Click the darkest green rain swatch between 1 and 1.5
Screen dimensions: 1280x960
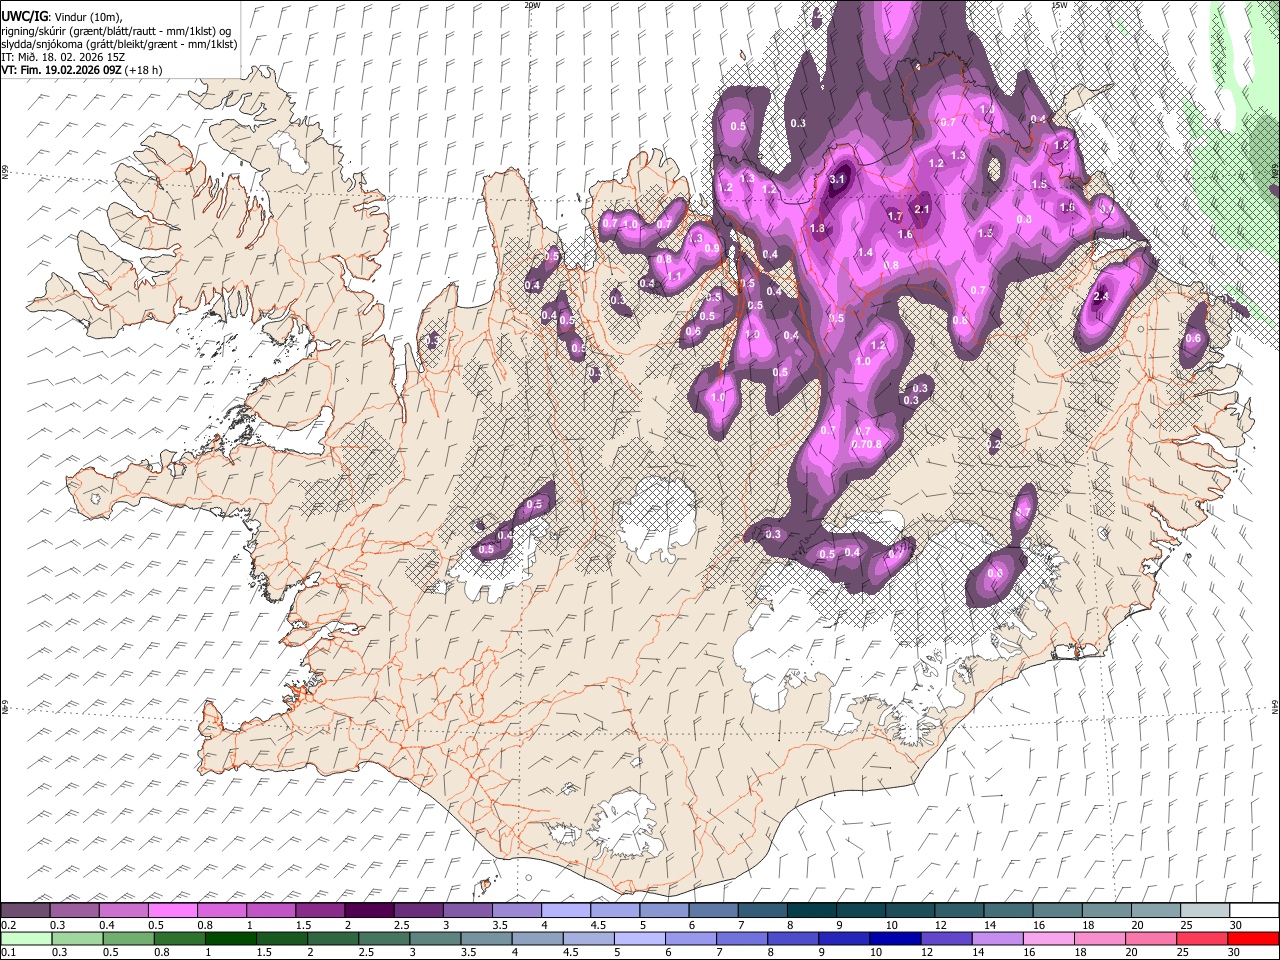(229, 938)
